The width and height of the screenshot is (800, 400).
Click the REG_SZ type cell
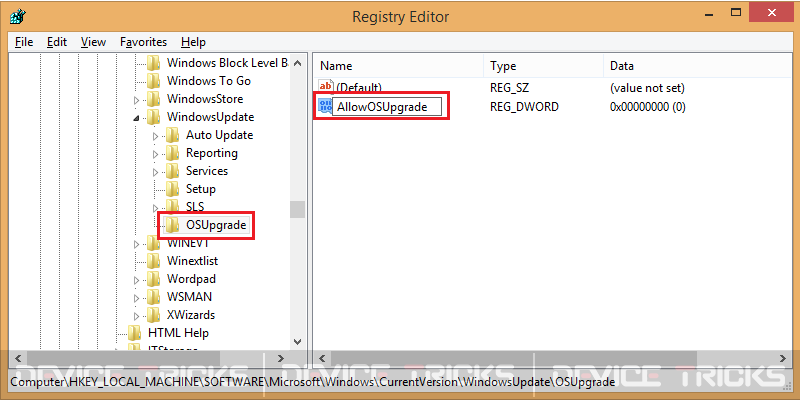point(510,88)
